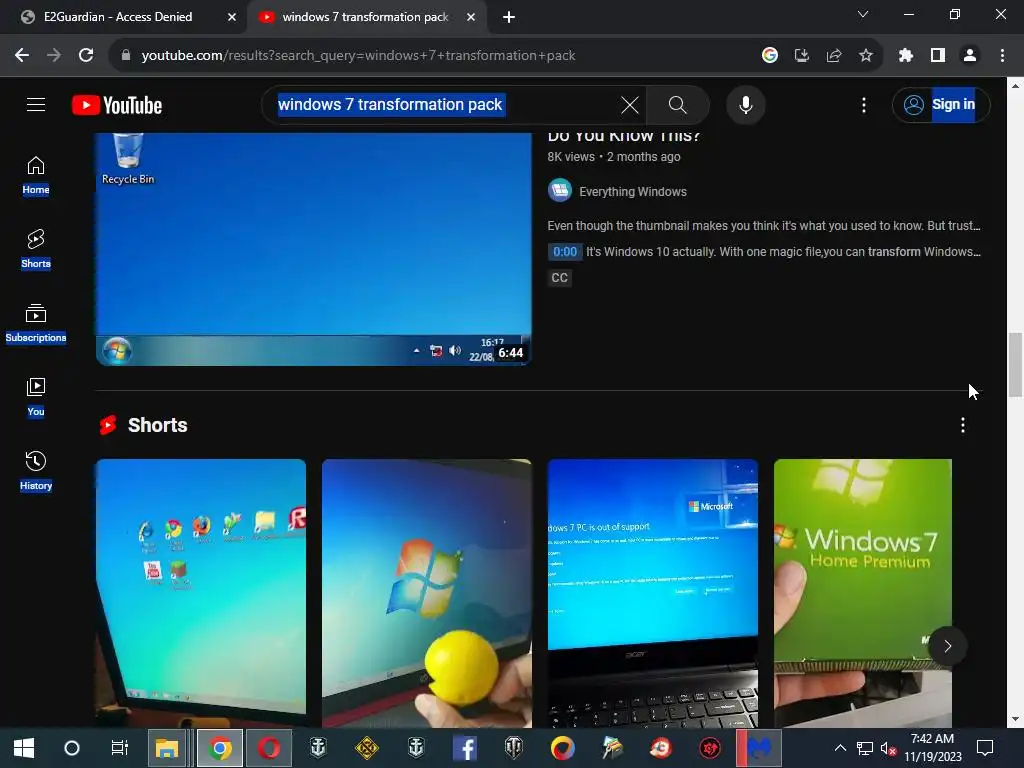Click the Google icon in address bar
Screen dimensions: 1024x768
pyautogui.click(x=769, y=56)
